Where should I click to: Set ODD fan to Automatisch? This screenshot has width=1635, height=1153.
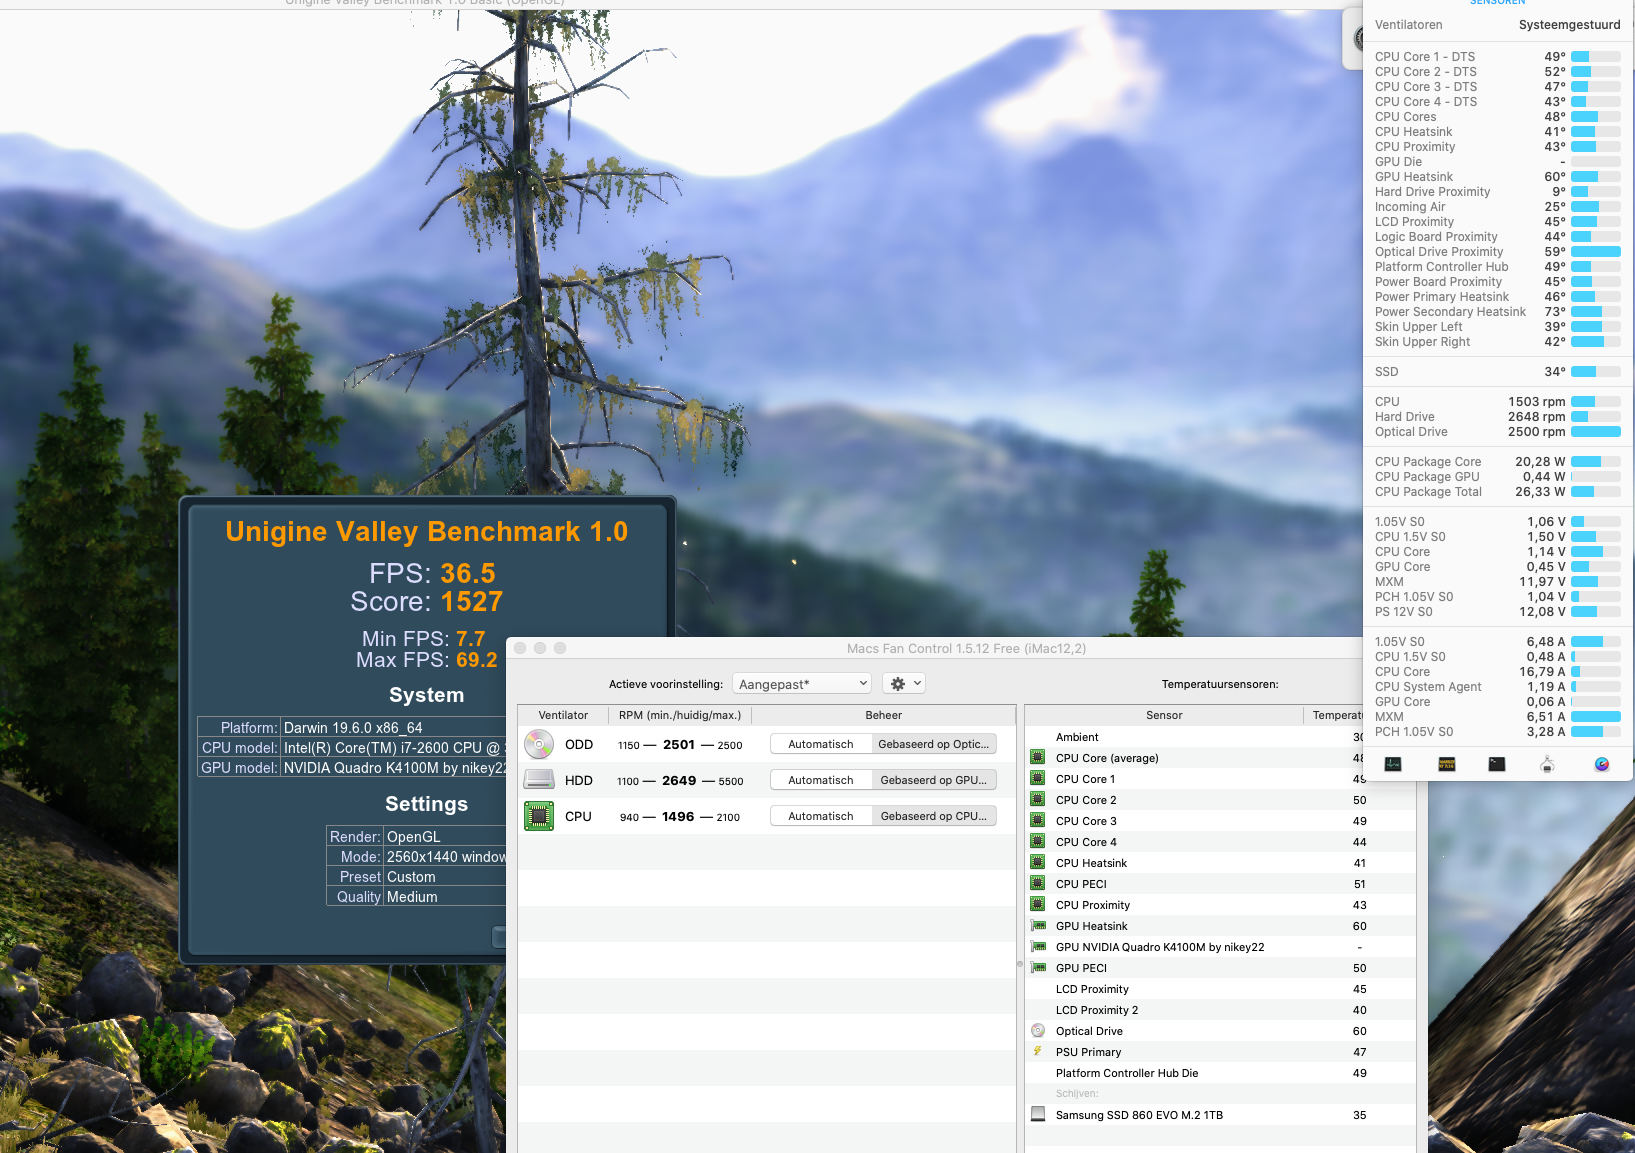[x=821, y=744]
